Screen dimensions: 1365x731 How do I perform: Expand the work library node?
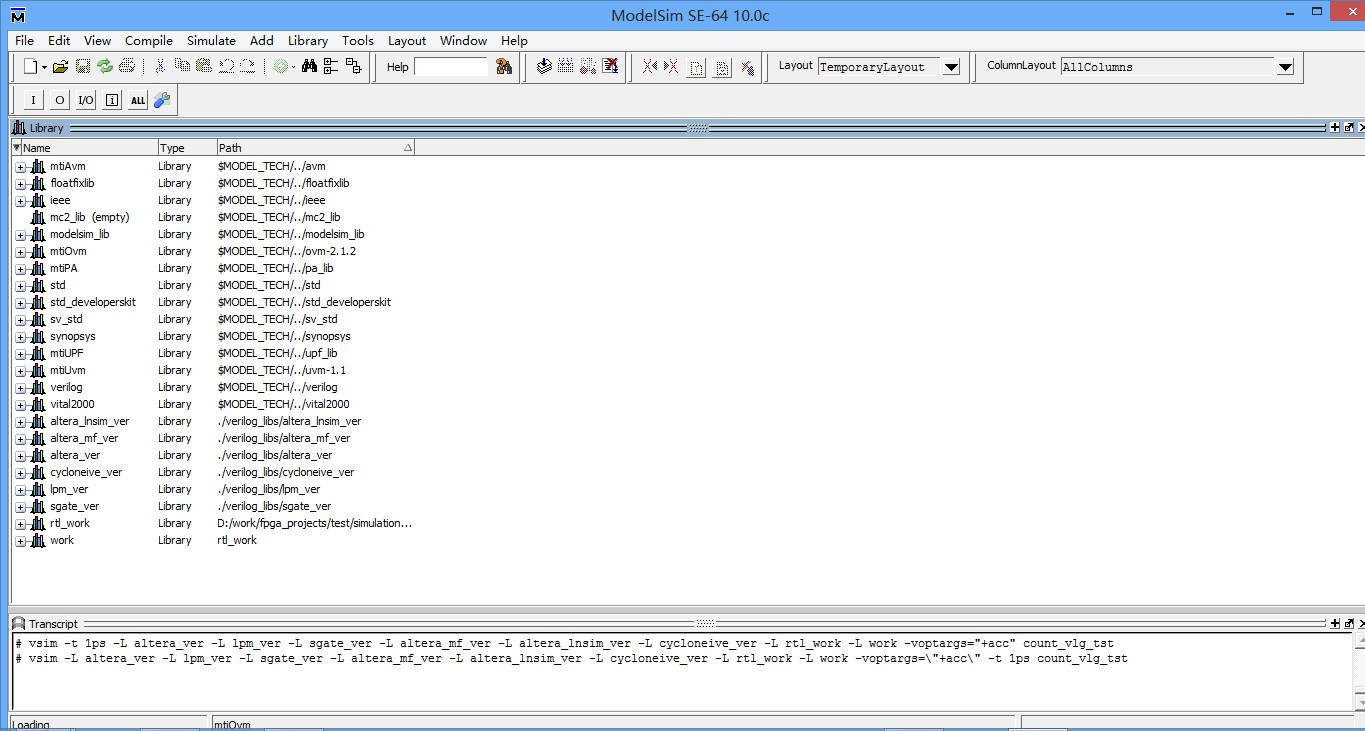20,541
